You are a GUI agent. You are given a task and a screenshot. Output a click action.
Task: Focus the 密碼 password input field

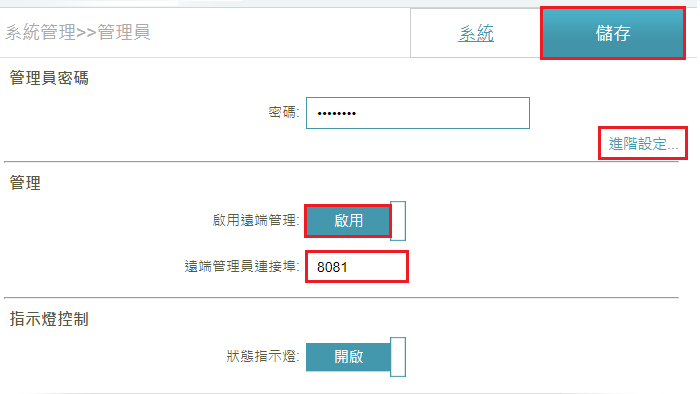(418, 113)
